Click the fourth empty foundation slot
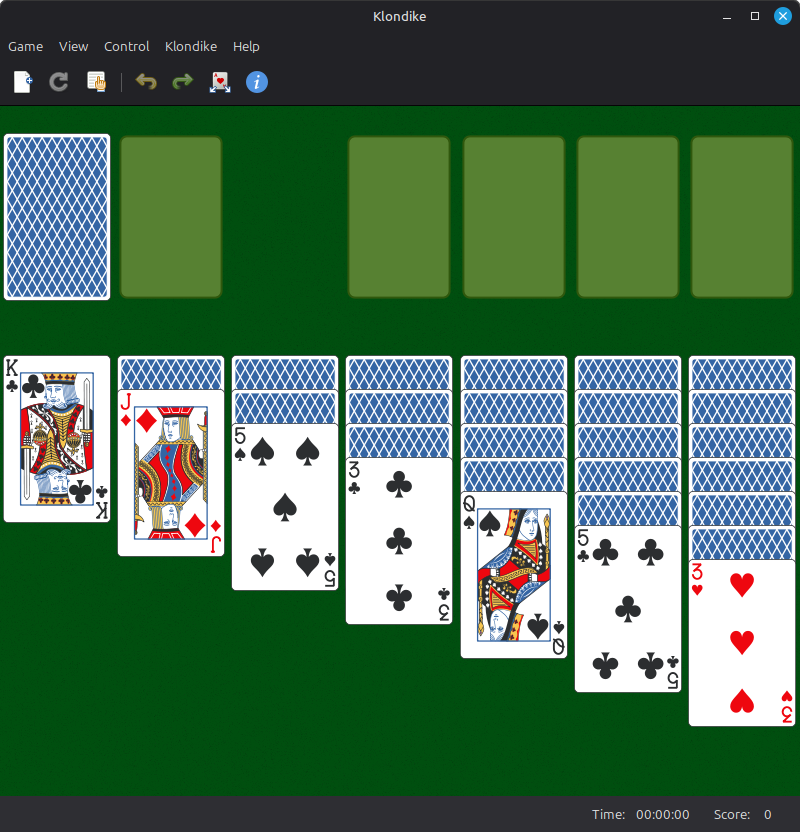This screenshot has width=800, height=832. coord(742,217)
